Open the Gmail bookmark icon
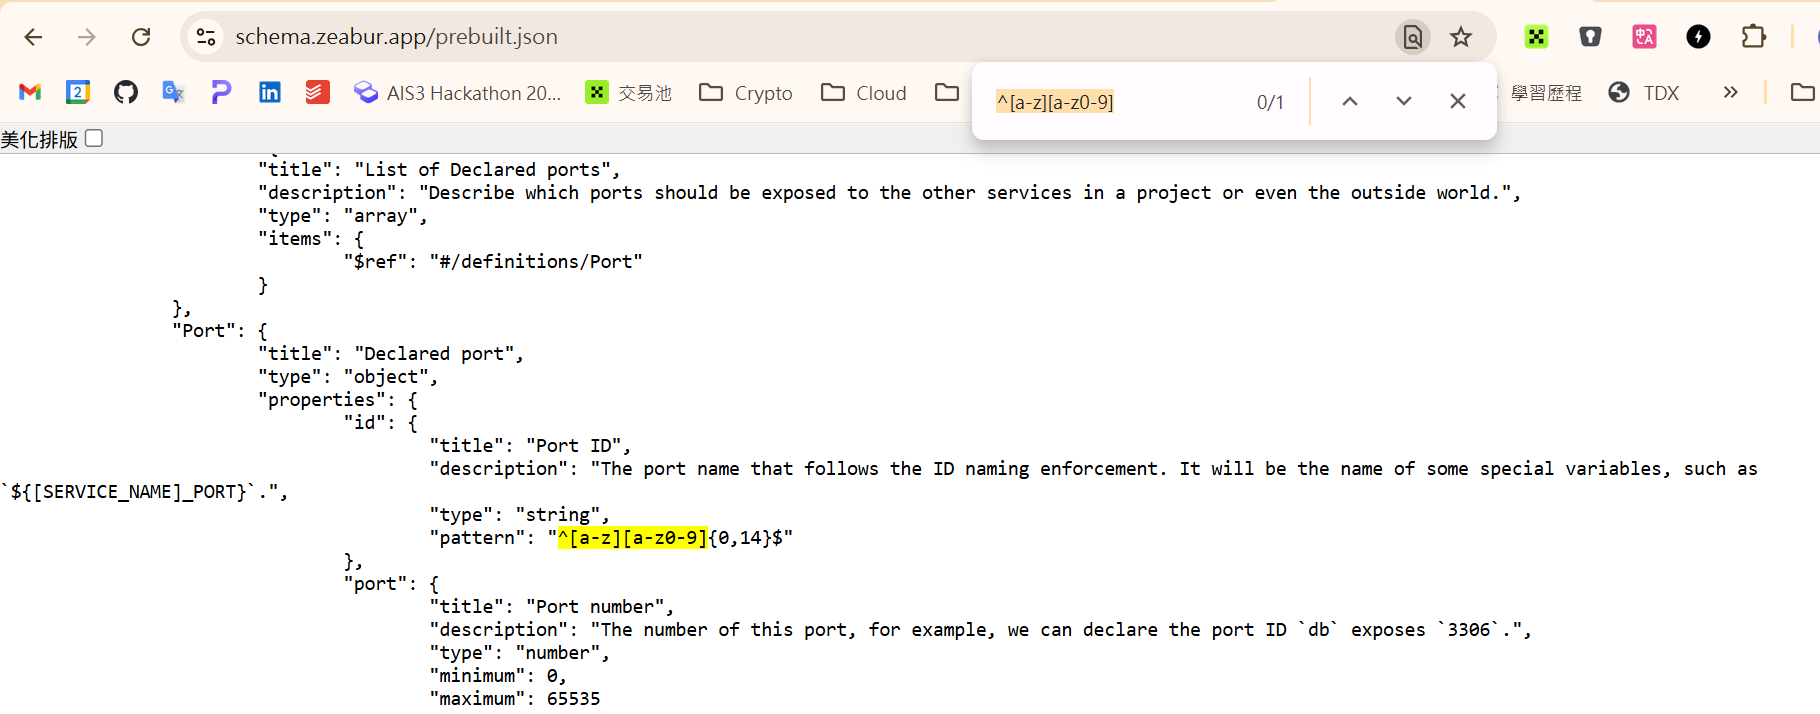This screenshot has height=714, width=1820. 30,93
